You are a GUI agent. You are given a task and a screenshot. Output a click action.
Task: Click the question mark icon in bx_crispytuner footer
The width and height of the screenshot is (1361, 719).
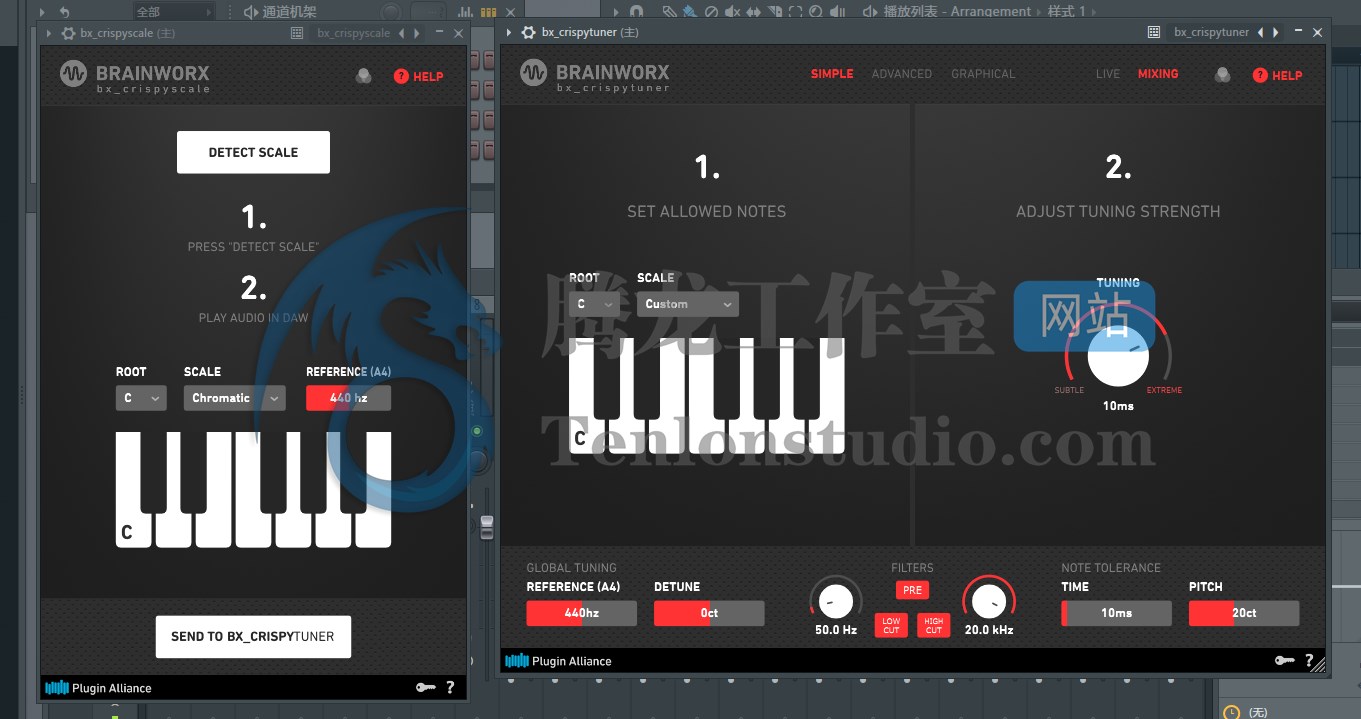pos(1309,660)
